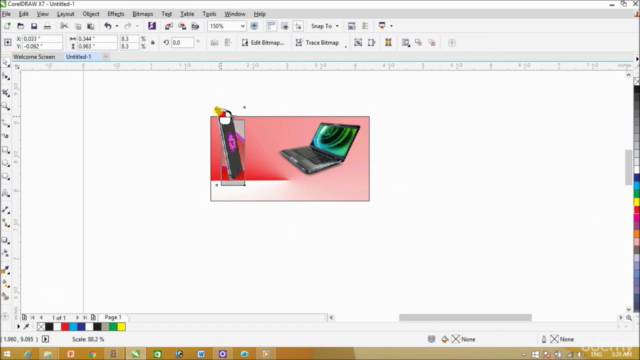The image size is (640, 360).
Task: Expand the document palette flyout arrow
Action: click(x=18, y=327)
